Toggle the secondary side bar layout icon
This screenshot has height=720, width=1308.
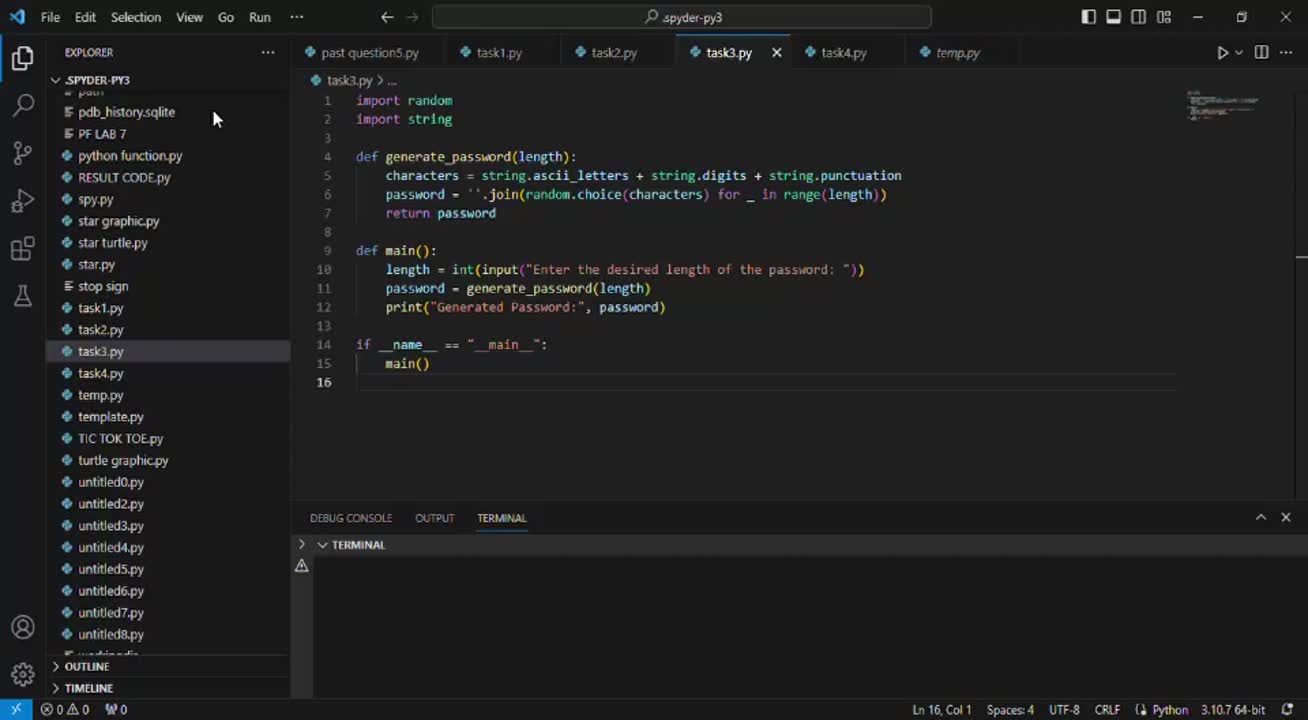[1139, 17]
